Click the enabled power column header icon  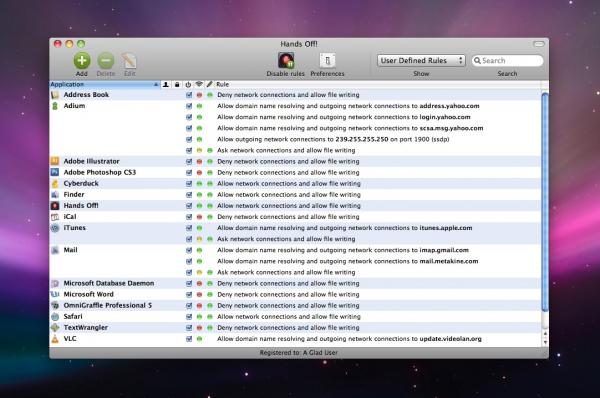(188, 84)
